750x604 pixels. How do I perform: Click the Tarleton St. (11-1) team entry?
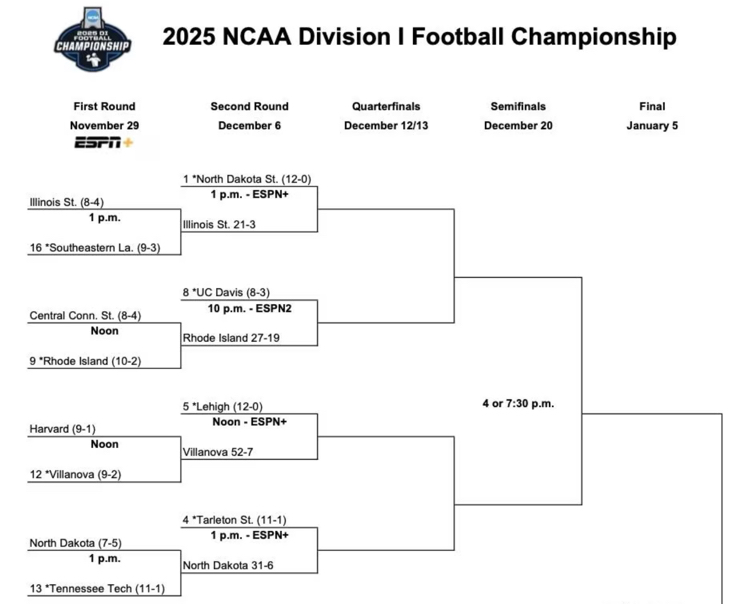236,521
